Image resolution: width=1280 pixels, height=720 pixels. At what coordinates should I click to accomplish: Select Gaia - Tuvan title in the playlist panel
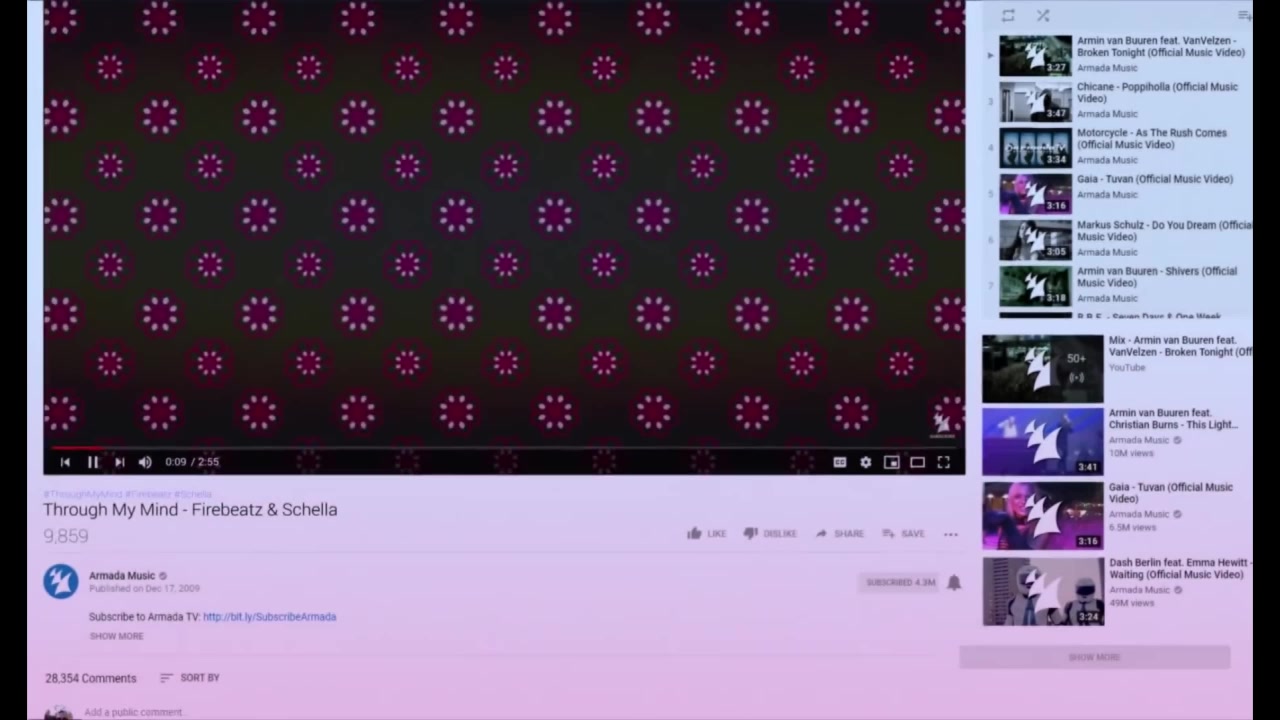[1155, 179]
